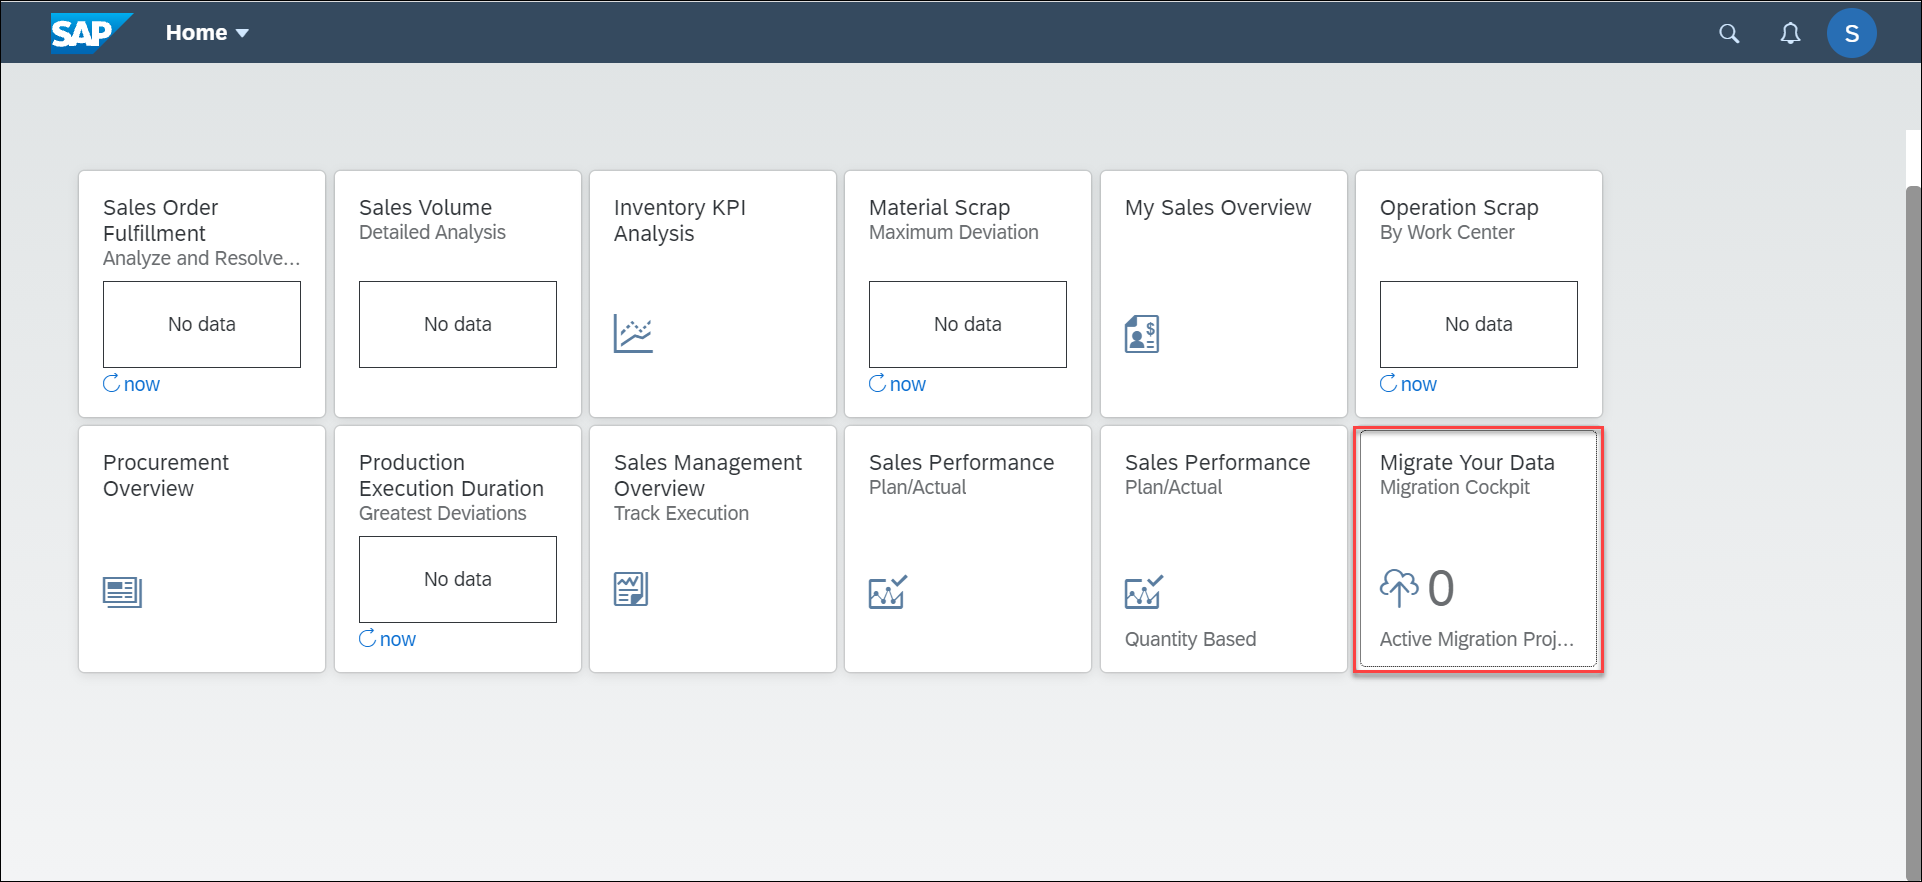Open notifications bell icon

(1790, 33)
